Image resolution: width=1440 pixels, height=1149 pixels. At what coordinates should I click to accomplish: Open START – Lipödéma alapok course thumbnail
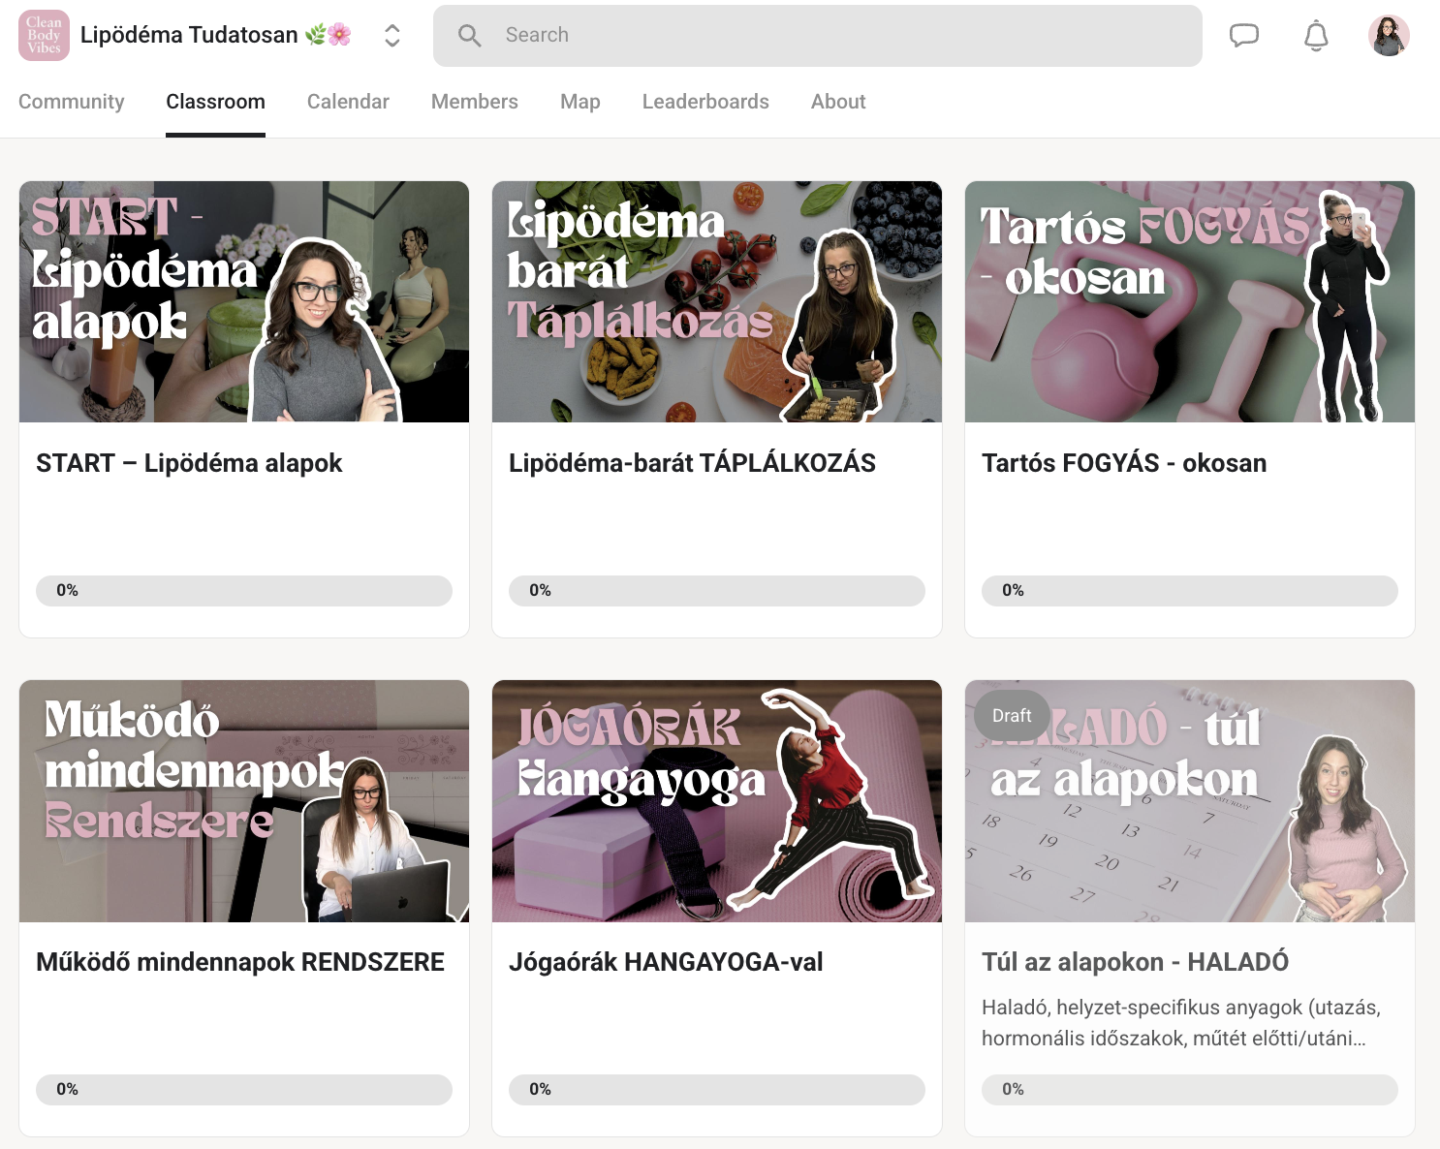(x=244, y=302)
